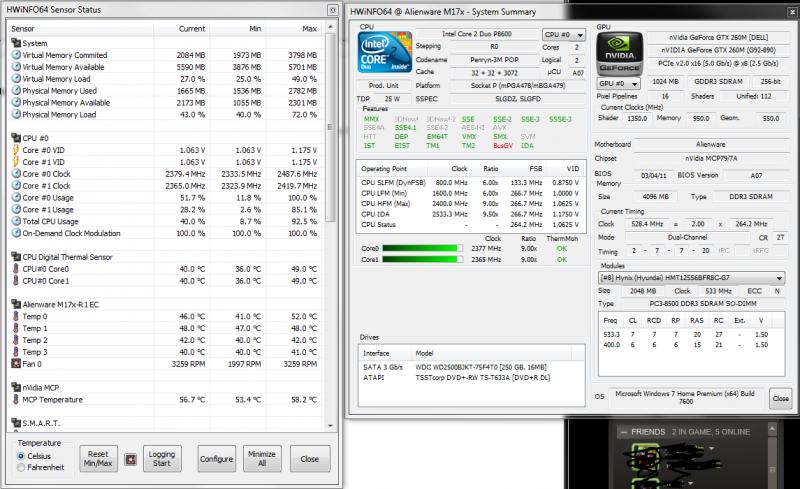Click the SATA 3 Gb/s WDC drive row

pos(471,367)
